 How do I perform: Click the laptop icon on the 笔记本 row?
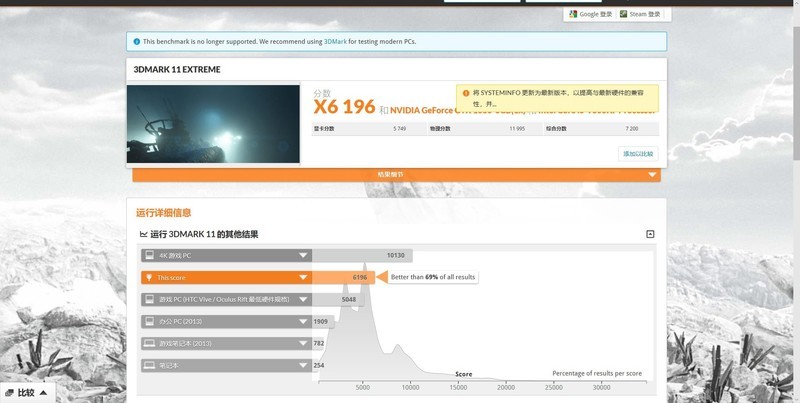click(x=149, y=365)
